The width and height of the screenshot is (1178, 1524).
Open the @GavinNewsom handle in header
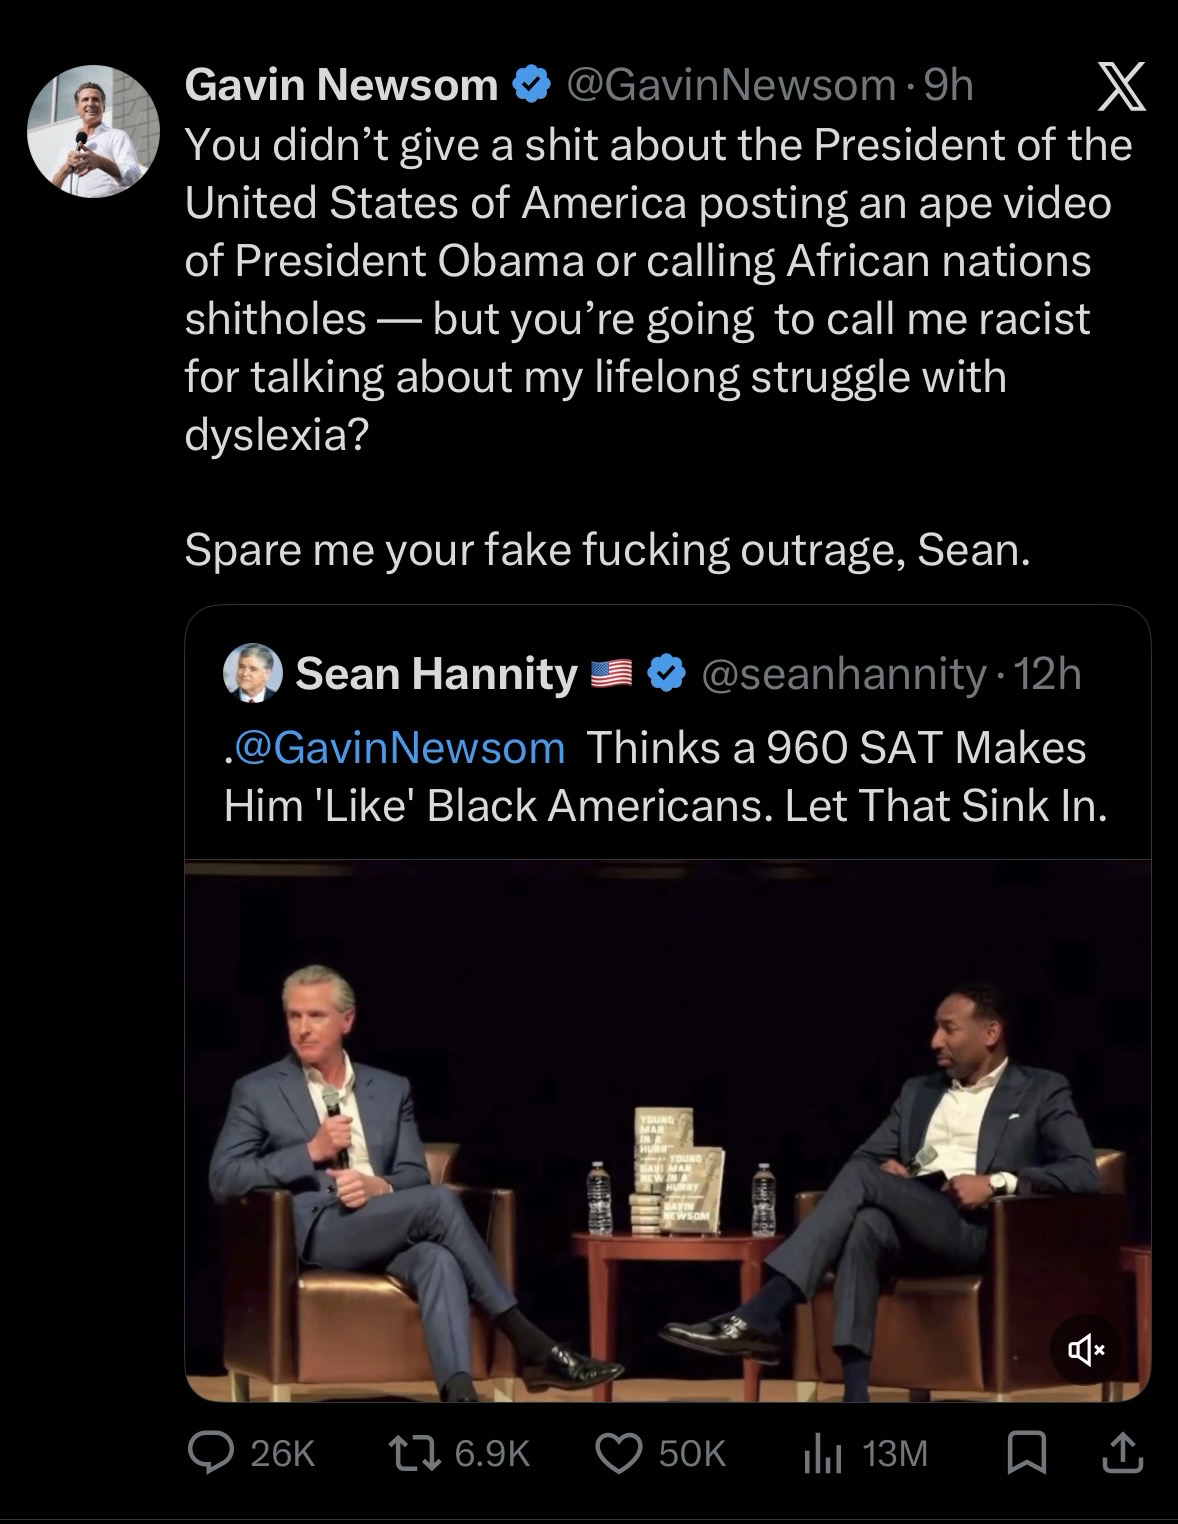(731, 86)
